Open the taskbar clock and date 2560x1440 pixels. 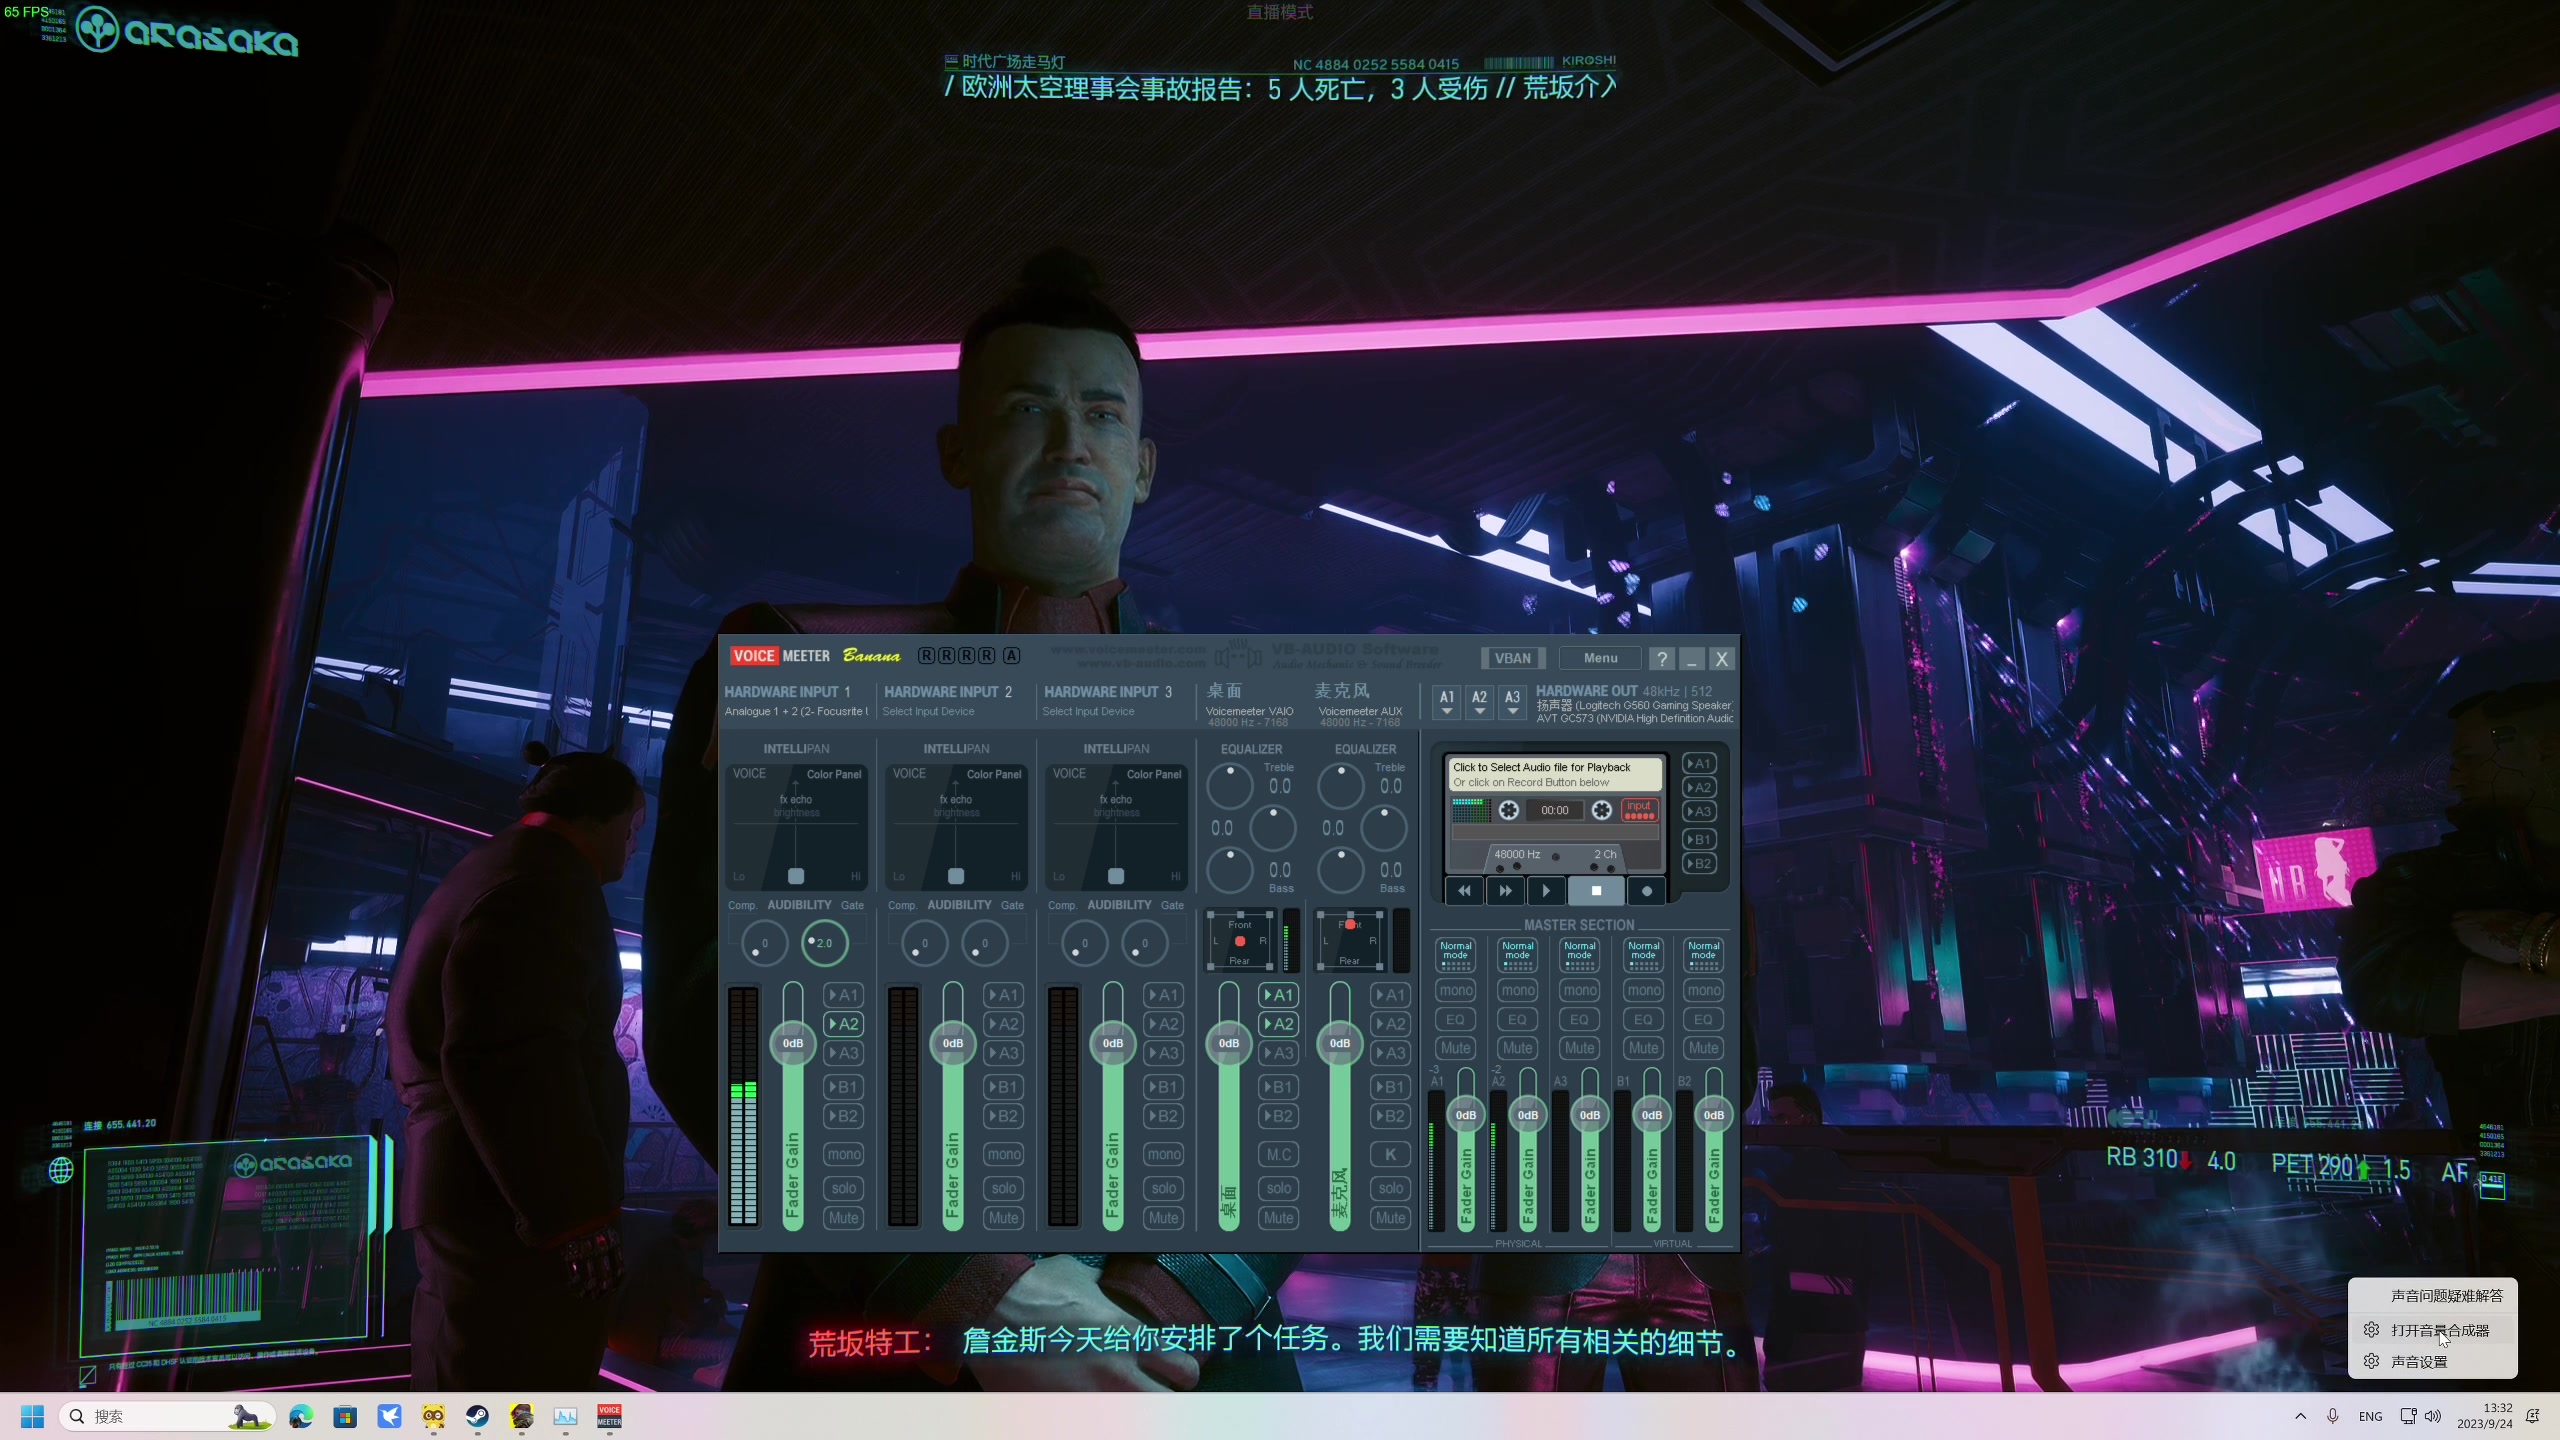[x=2484, y=1416]
